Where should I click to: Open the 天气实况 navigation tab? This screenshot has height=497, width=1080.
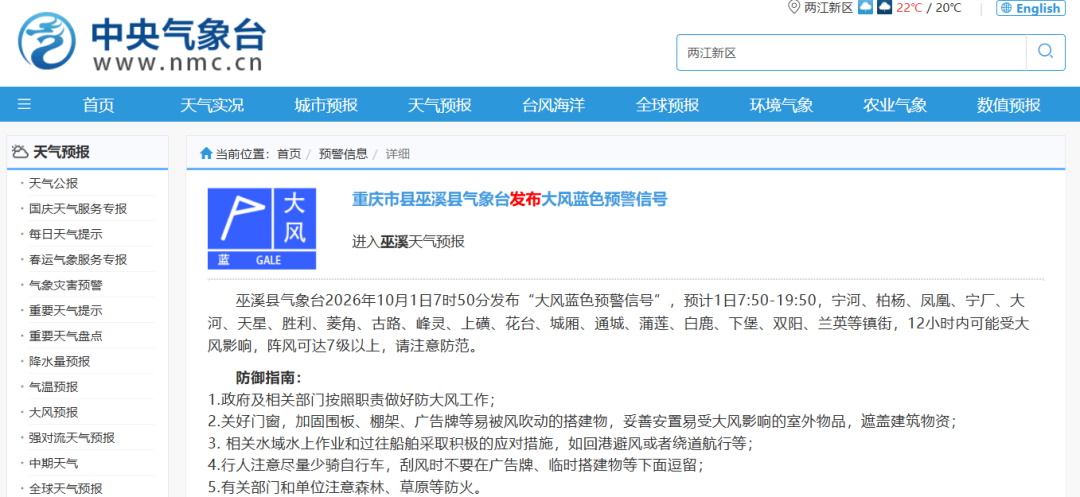pos(212,105)
